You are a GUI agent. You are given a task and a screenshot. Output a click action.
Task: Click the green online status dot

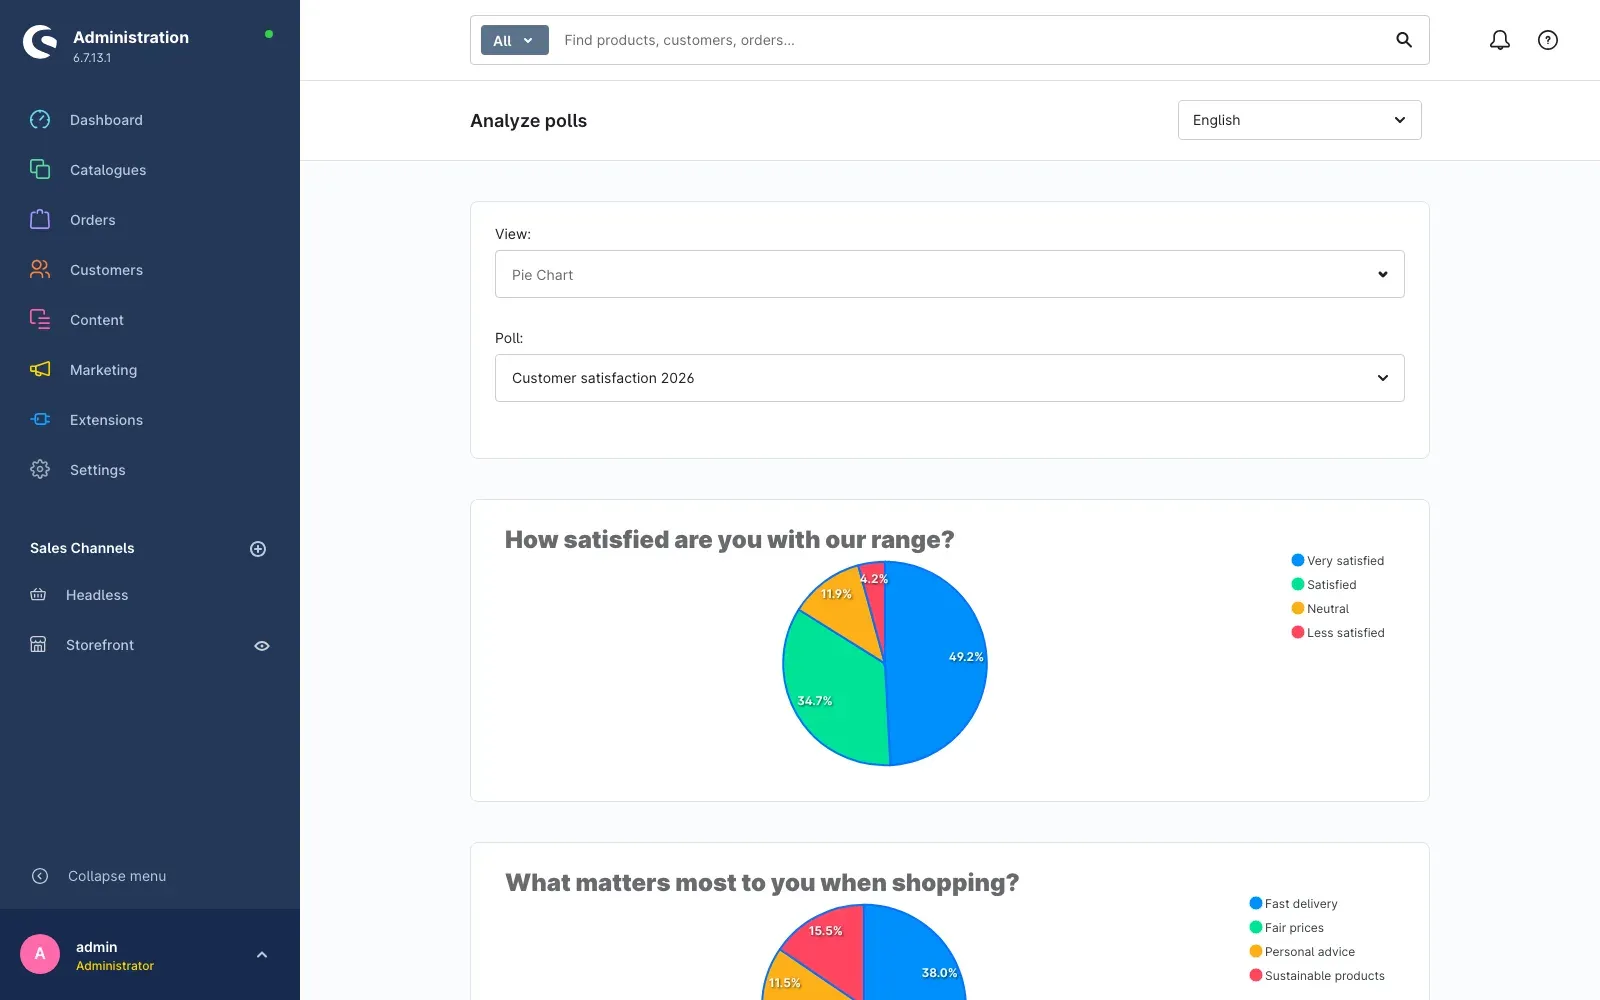coord(269,34)
